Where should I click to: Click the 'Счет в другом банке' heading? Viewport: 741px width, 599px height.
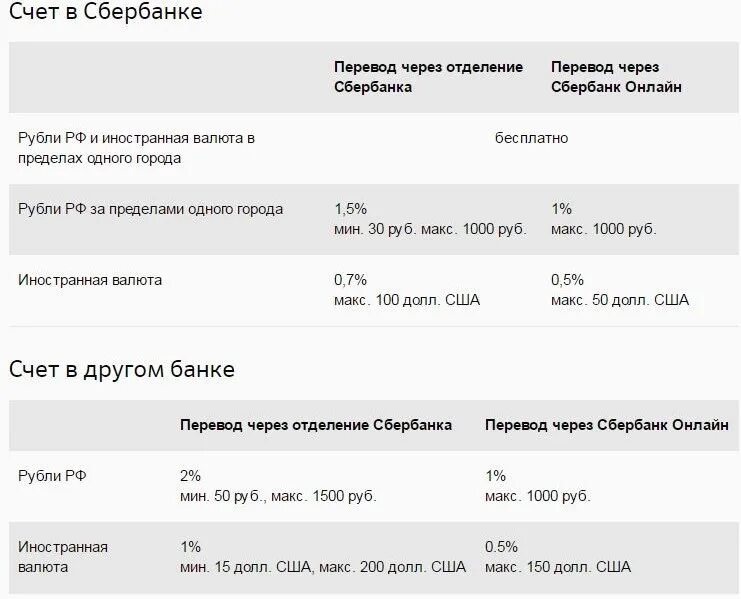122,370
